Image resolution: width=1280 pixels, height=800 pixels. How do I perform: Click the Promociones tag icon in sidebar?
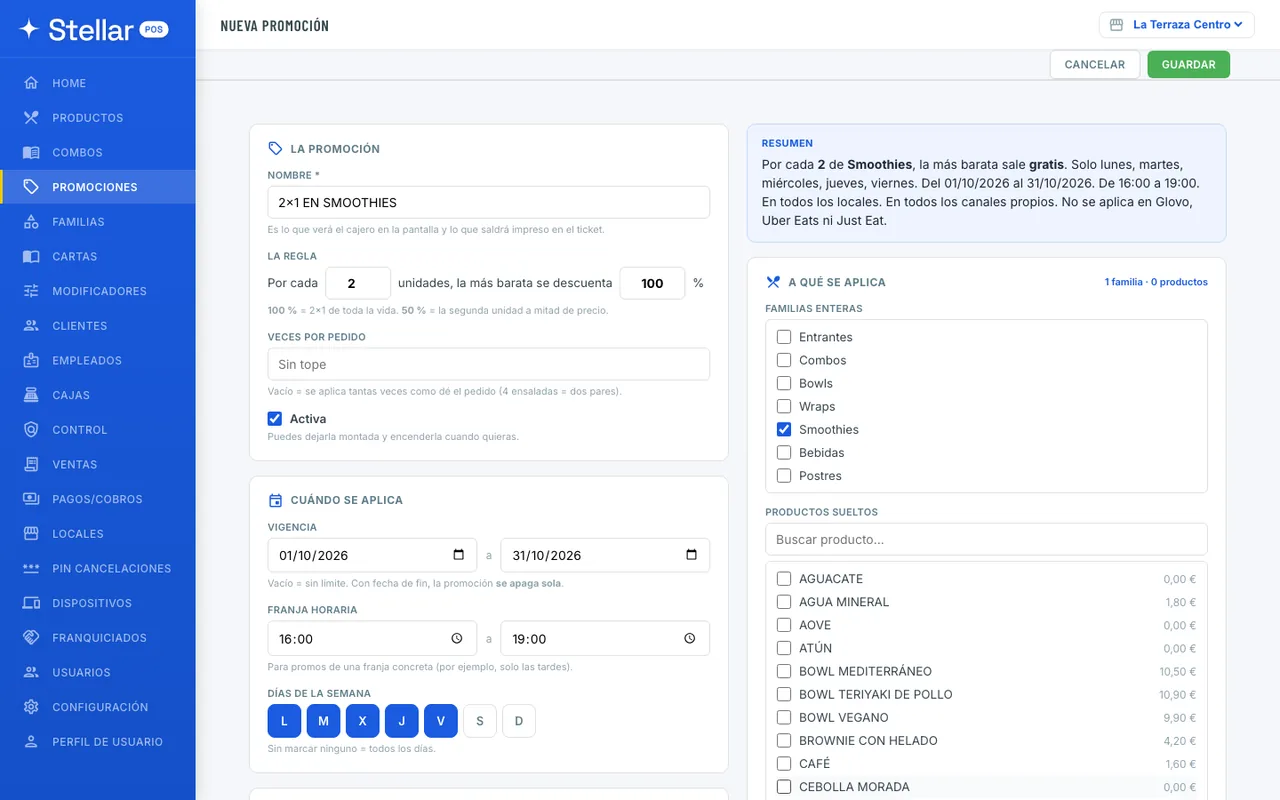[x=31, y=187]
